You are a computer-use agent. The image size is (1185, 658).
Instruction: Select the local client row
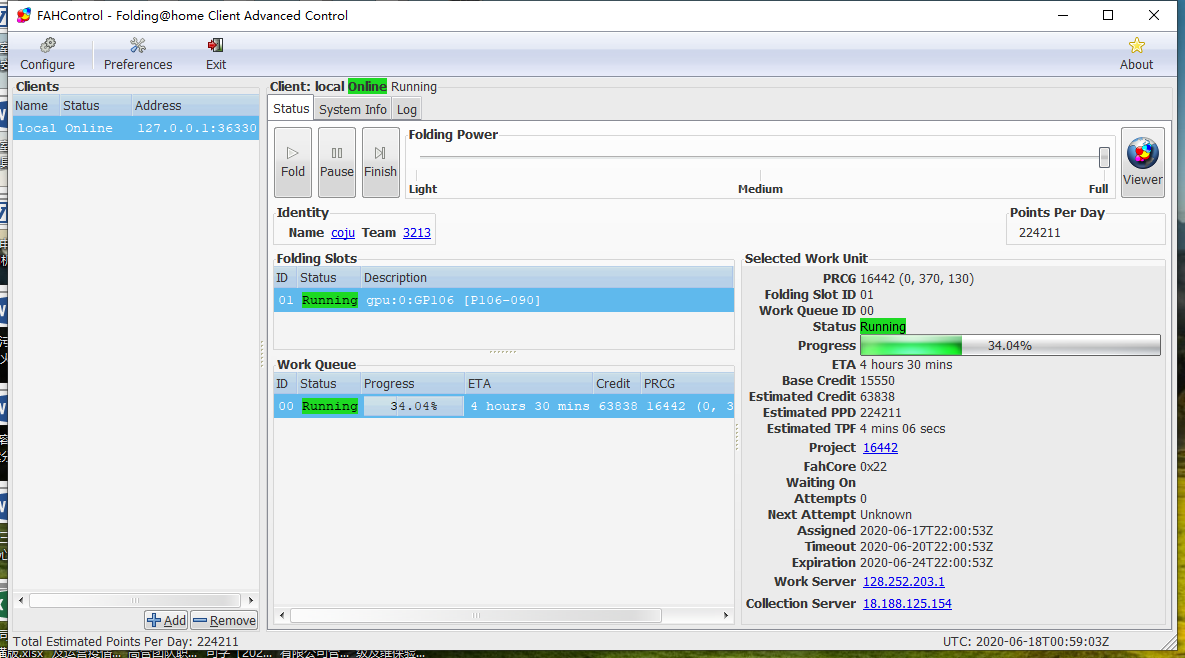point(136,128)
